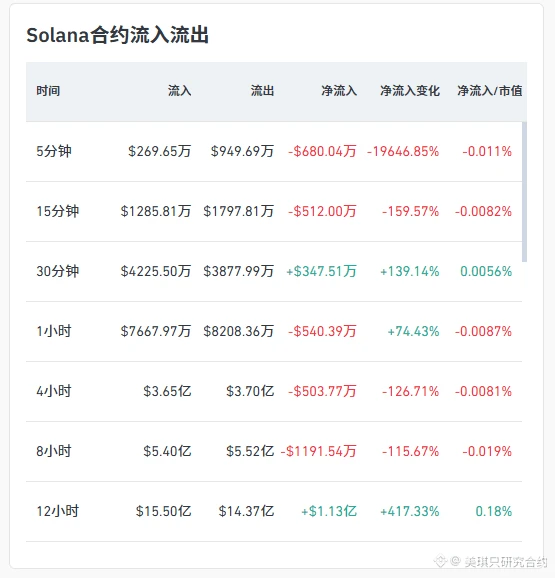Select the 12小时 row label
This screenshot has height=578, width=555.
coord(57,511)
